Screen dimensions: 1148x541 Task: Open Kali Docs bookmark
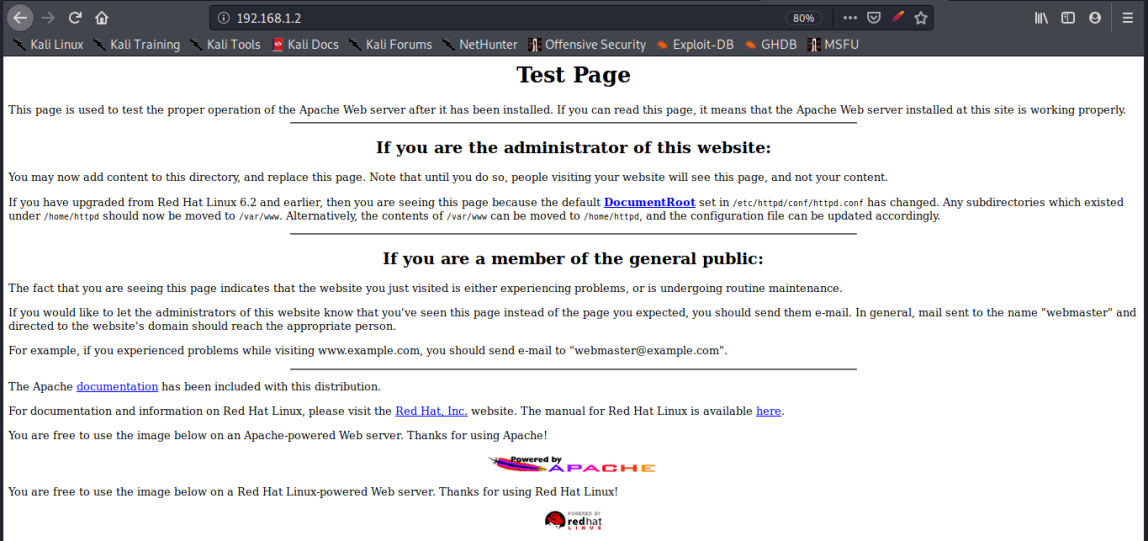click(x=305, y=45)
